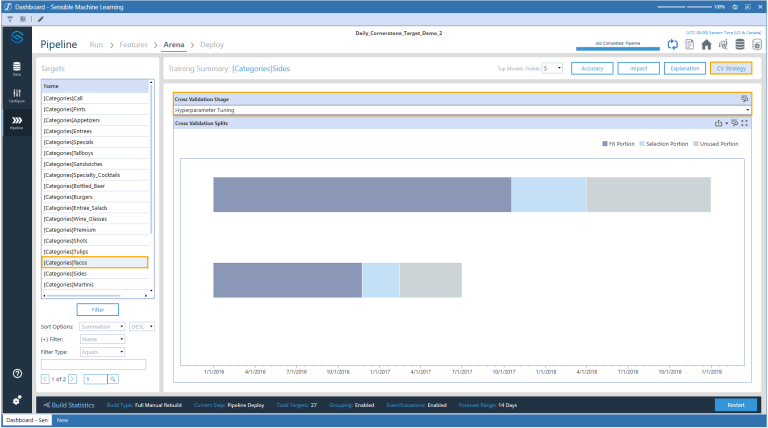Screen dimensions: 768x428
Task: Click the Accuracy button
Action: [x=592, y=69]
